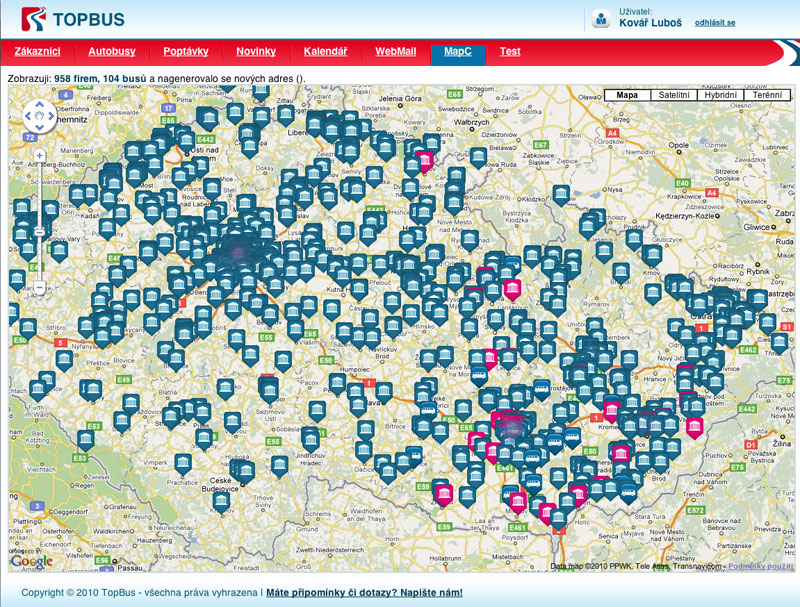800x607 pixels.
Task: Pan the map right with arrow control
Action: click(52, 116)
